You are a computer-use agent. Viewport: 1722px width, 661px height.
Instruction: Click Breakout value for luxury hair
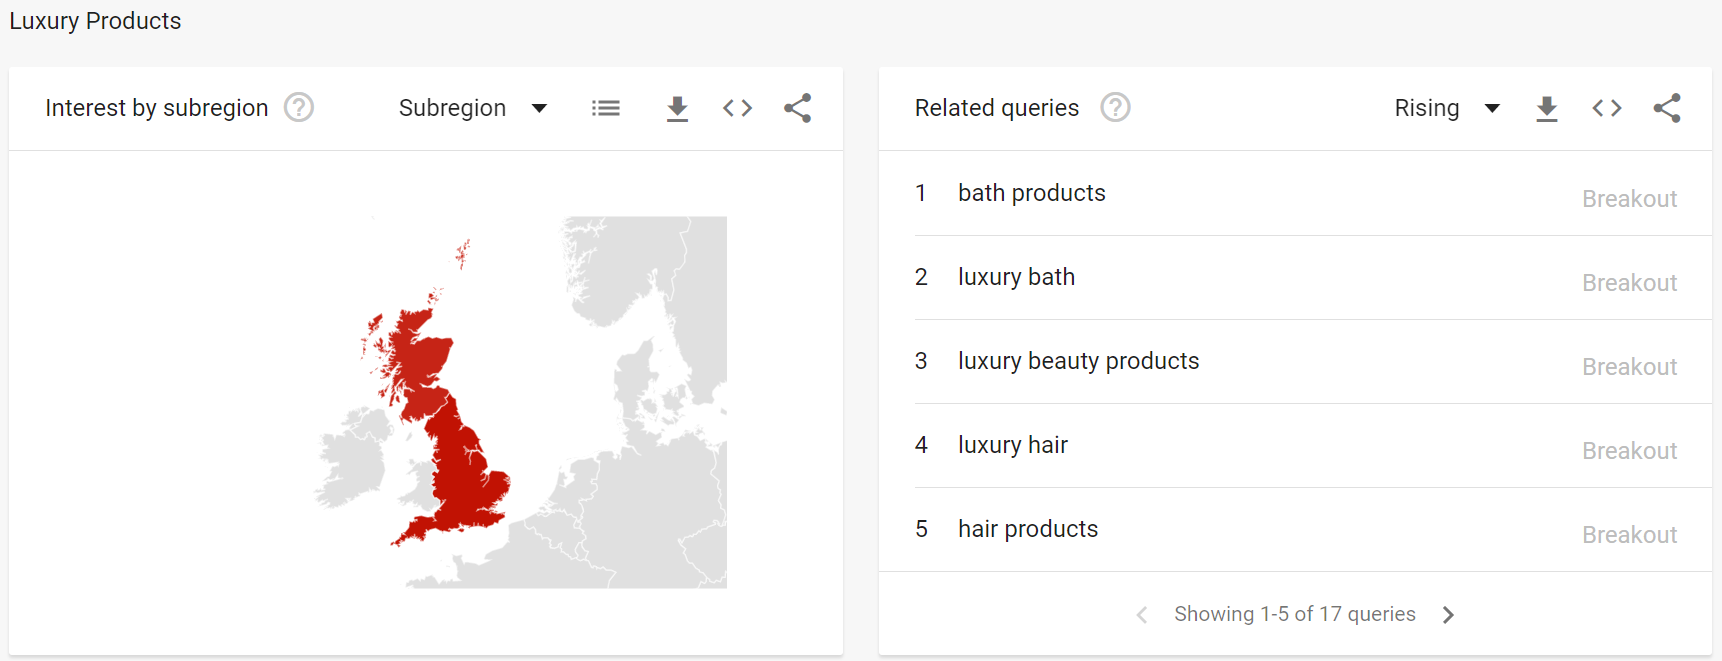[x=1629, y=451]
